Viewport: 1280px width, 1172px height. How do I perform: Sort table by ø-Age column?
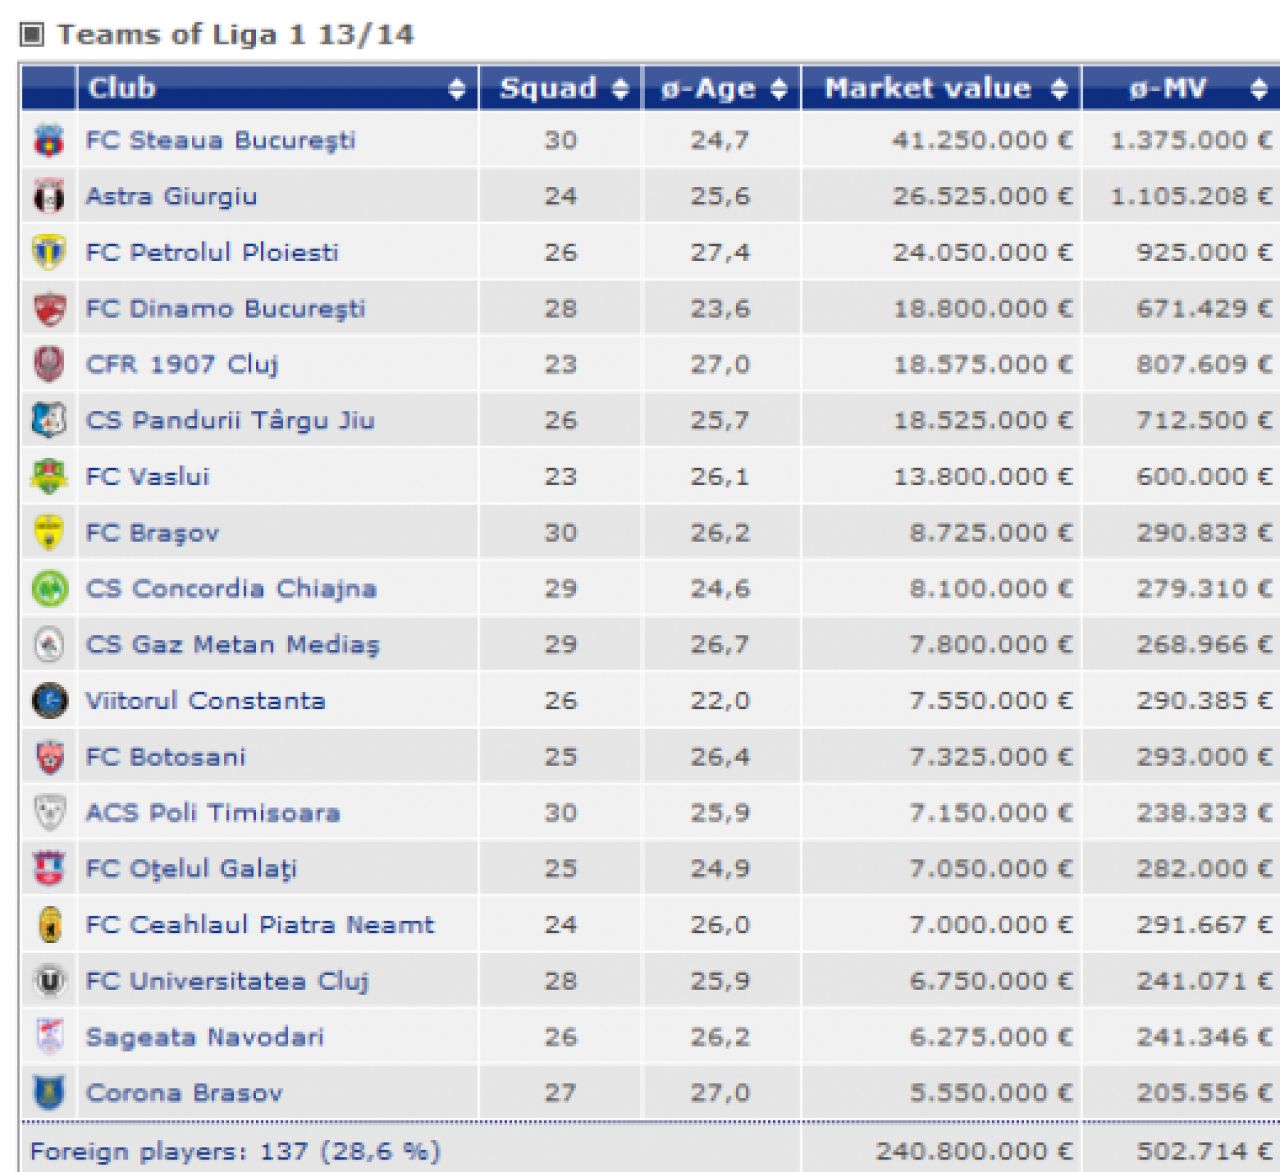[x=721, y=88]
